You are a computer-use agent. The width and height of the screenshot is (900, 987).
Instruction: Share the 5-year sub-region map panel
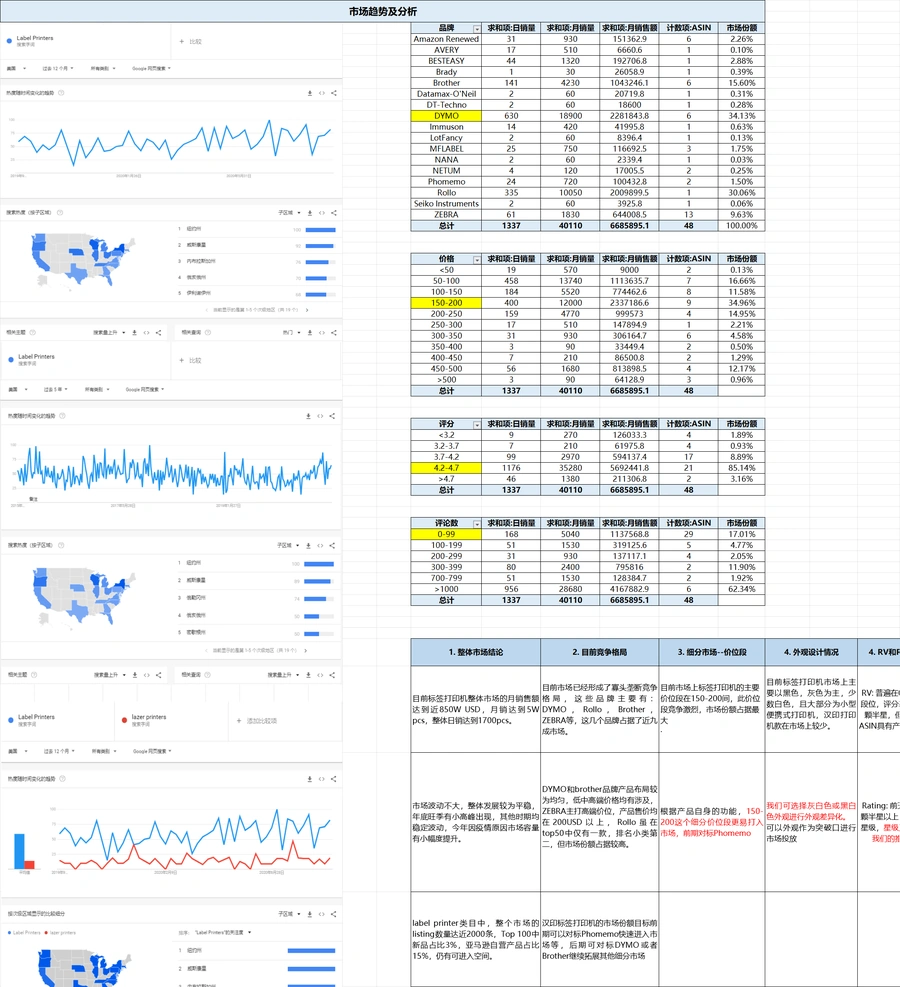tap(332, 546)
